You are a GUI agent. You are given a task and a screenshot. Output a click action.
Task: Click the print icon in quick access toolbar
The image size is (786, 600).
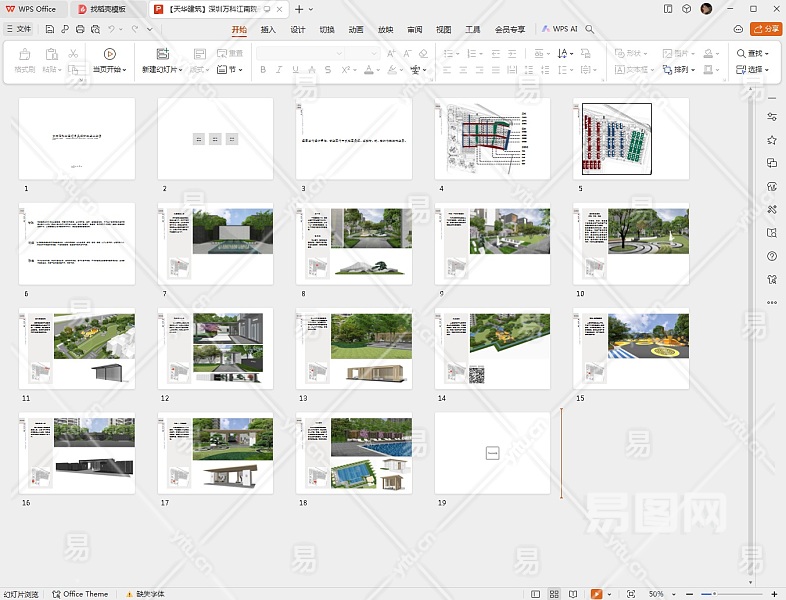tap(79, 29)
